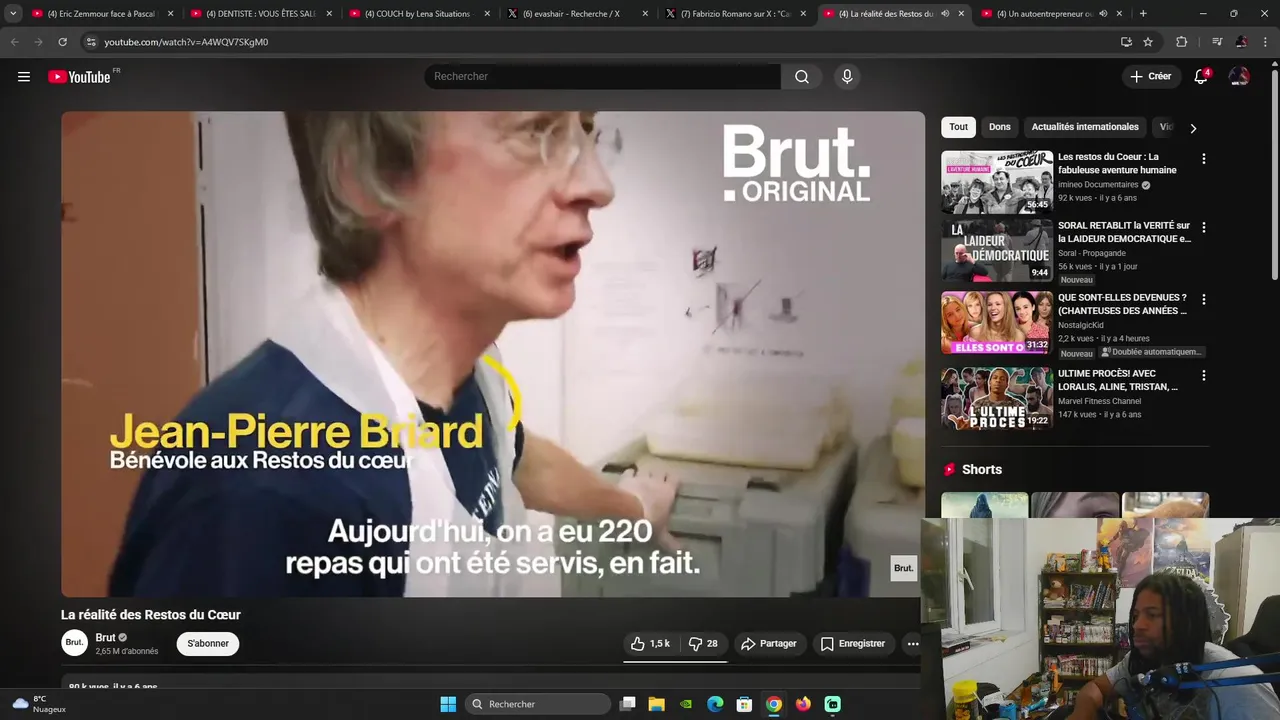Save the video with Enregistrer
The height and width of the screenshot is (720, 1280).
853,644
